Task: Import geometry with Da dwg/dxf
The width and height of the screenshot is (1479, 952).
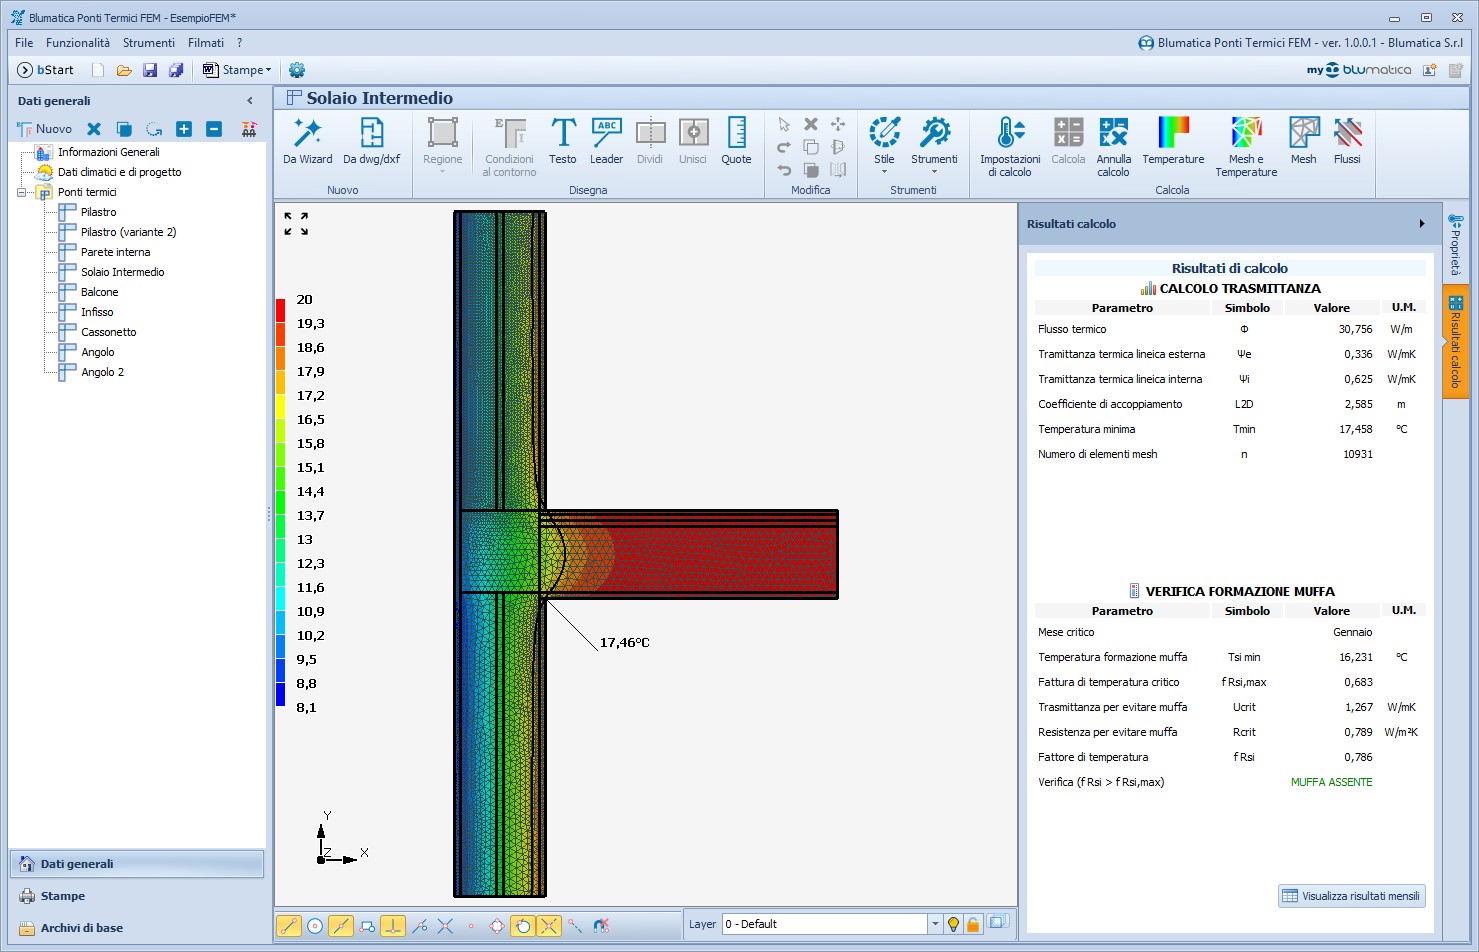Action: (371, 141)
